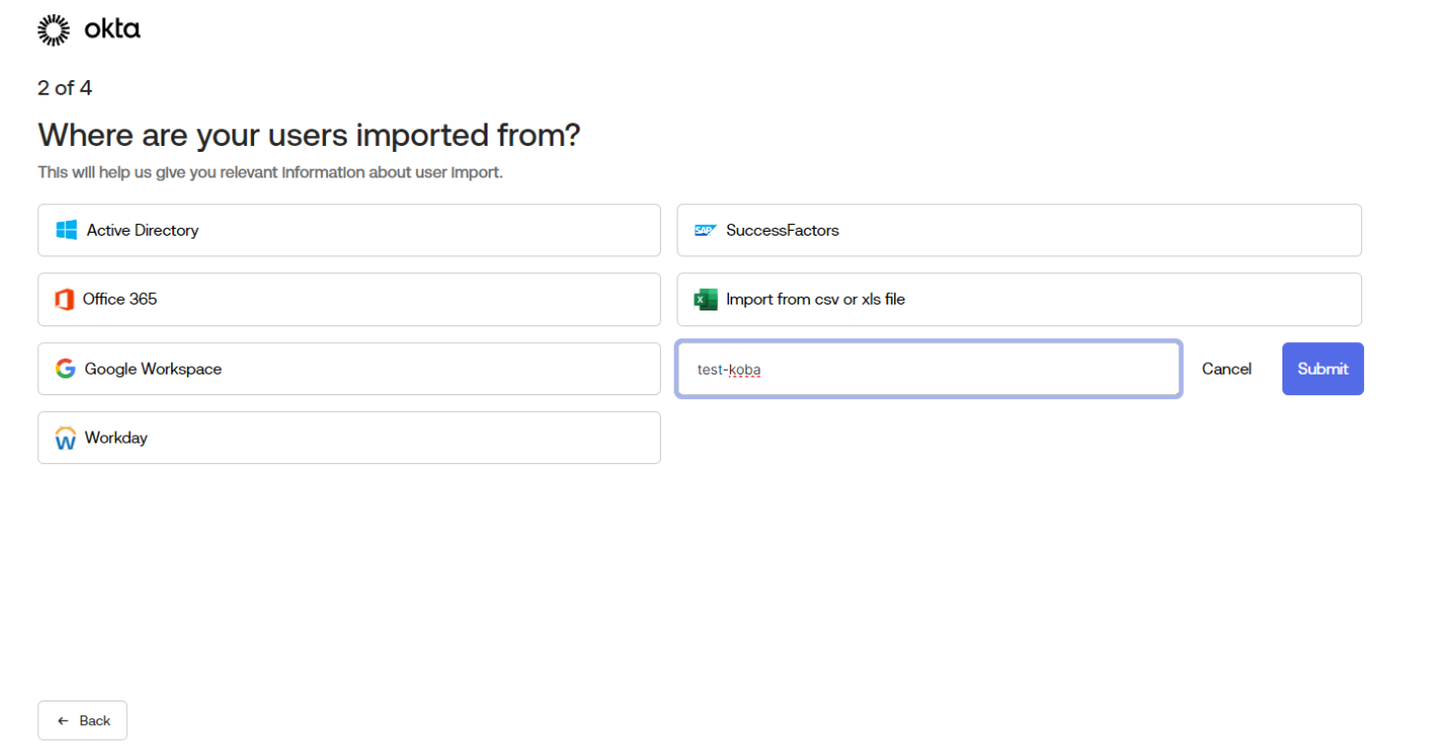The height and width of the screenshot is (753, 1440).
Task: Select Import from csv or xls file
Action: pyautogui.click(x=1019, y=299)
